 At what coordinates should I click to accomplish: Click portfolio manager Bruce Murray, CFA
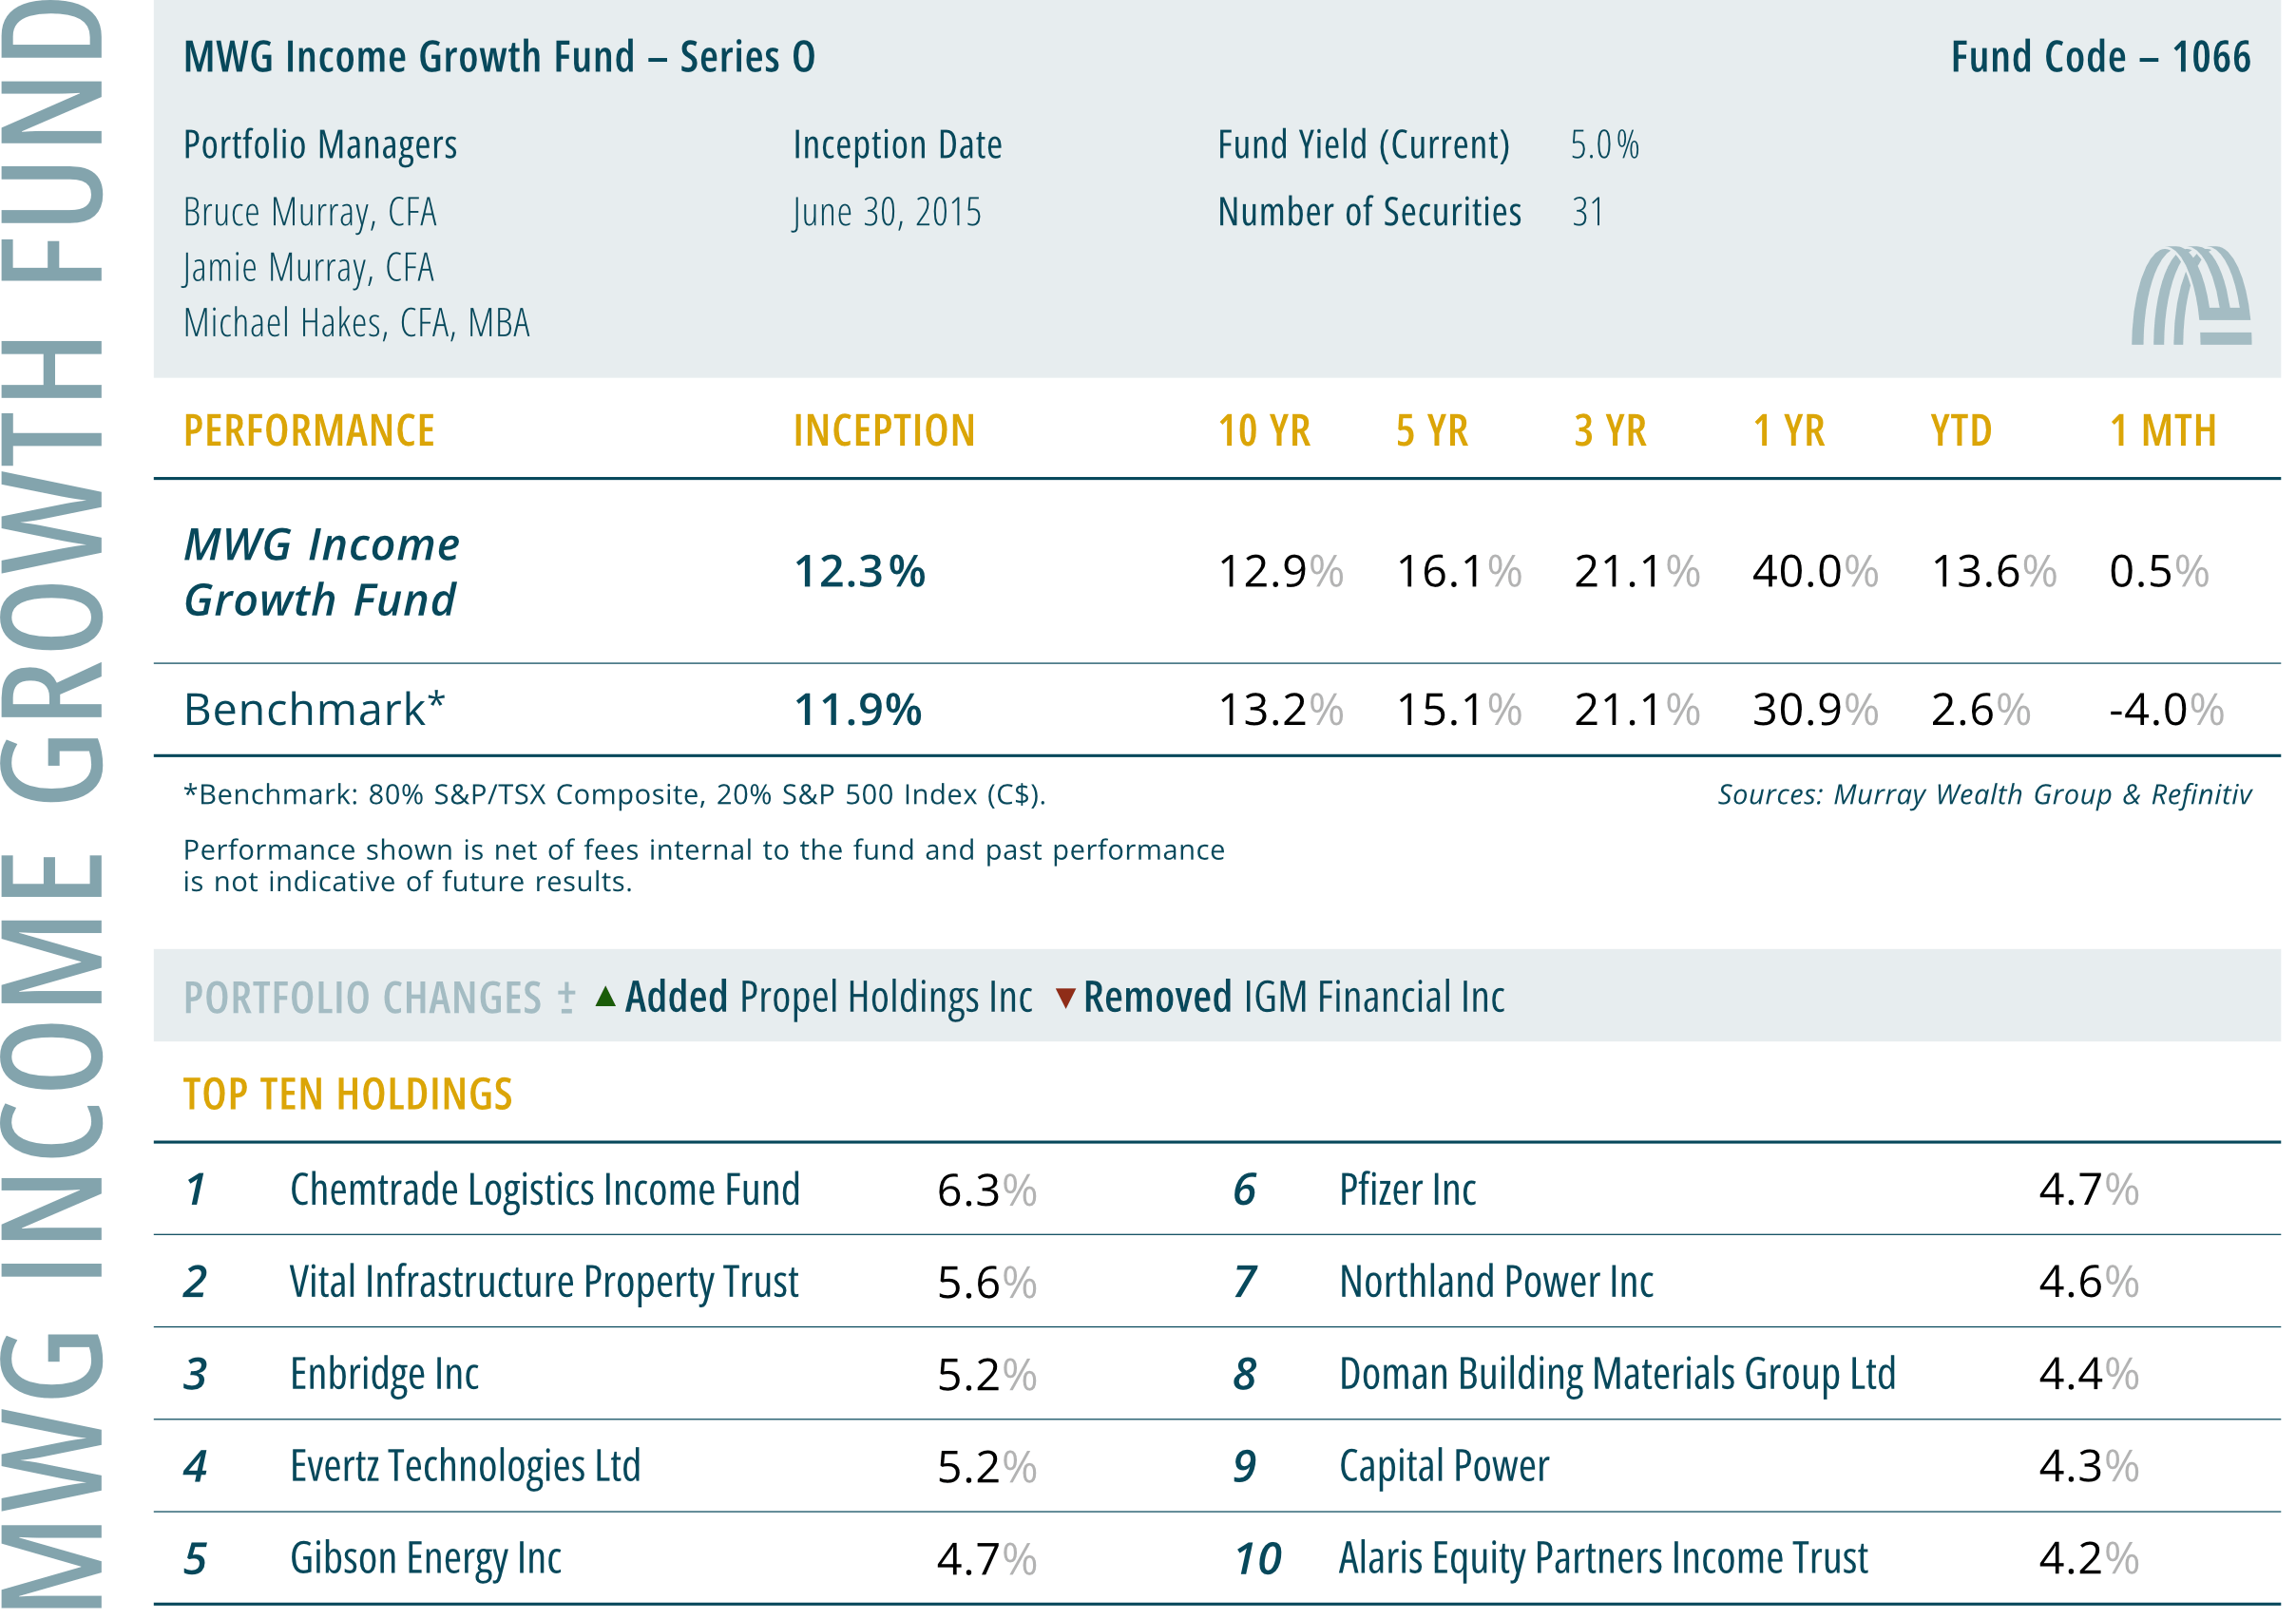(x=310, y=212)
